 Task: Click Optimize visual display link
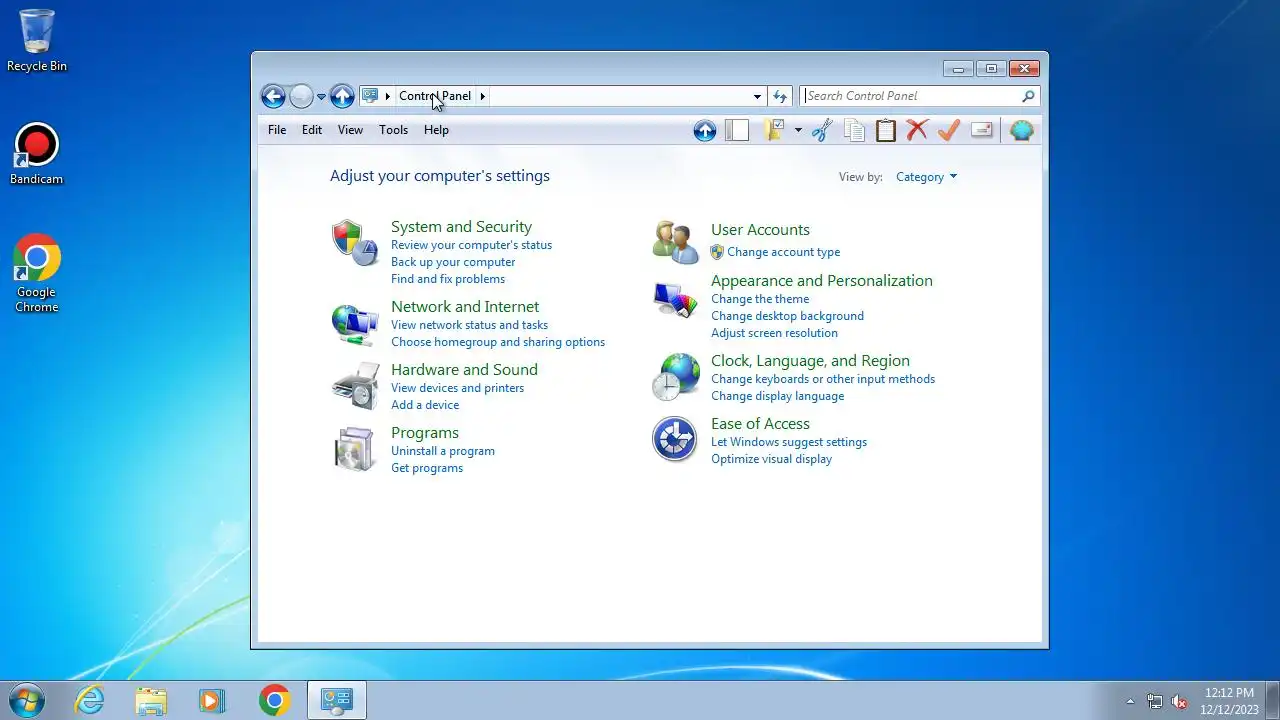click(771, 459)
